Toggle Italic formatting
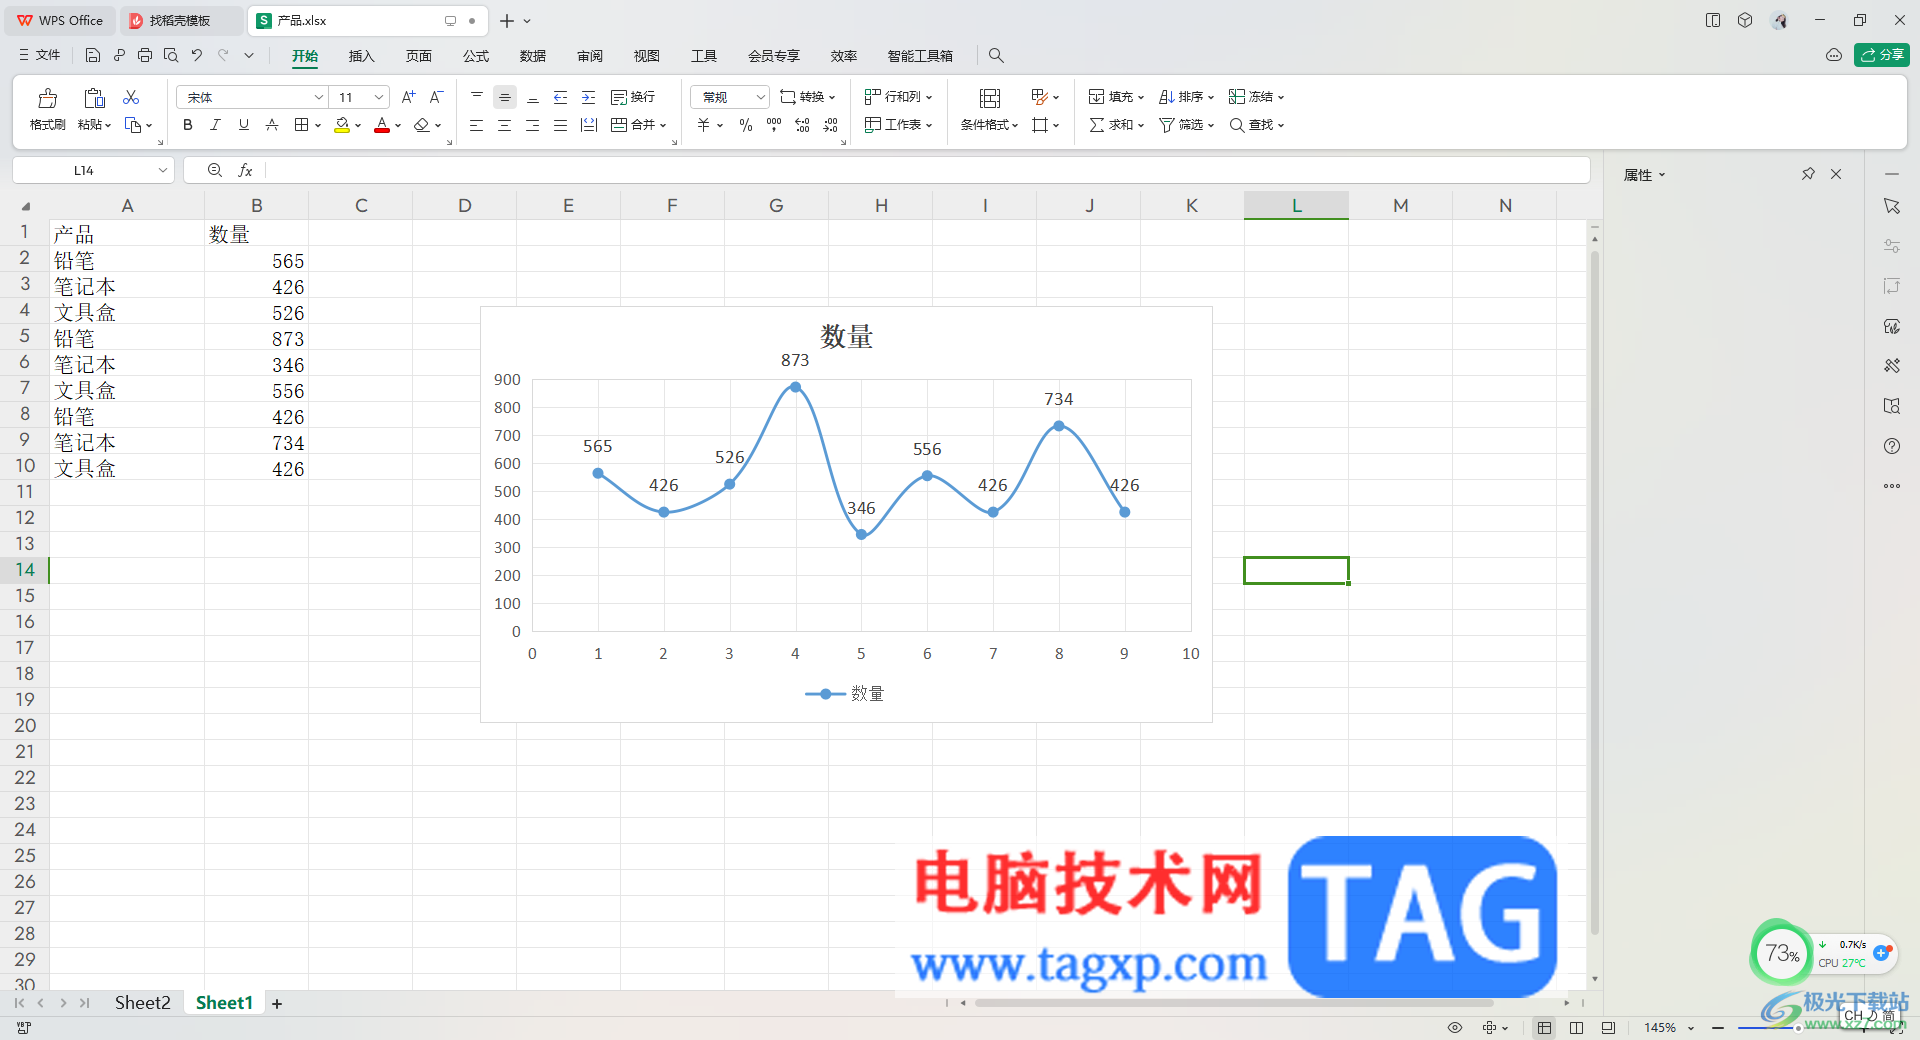1920x1040 pixels. [215, 125]
